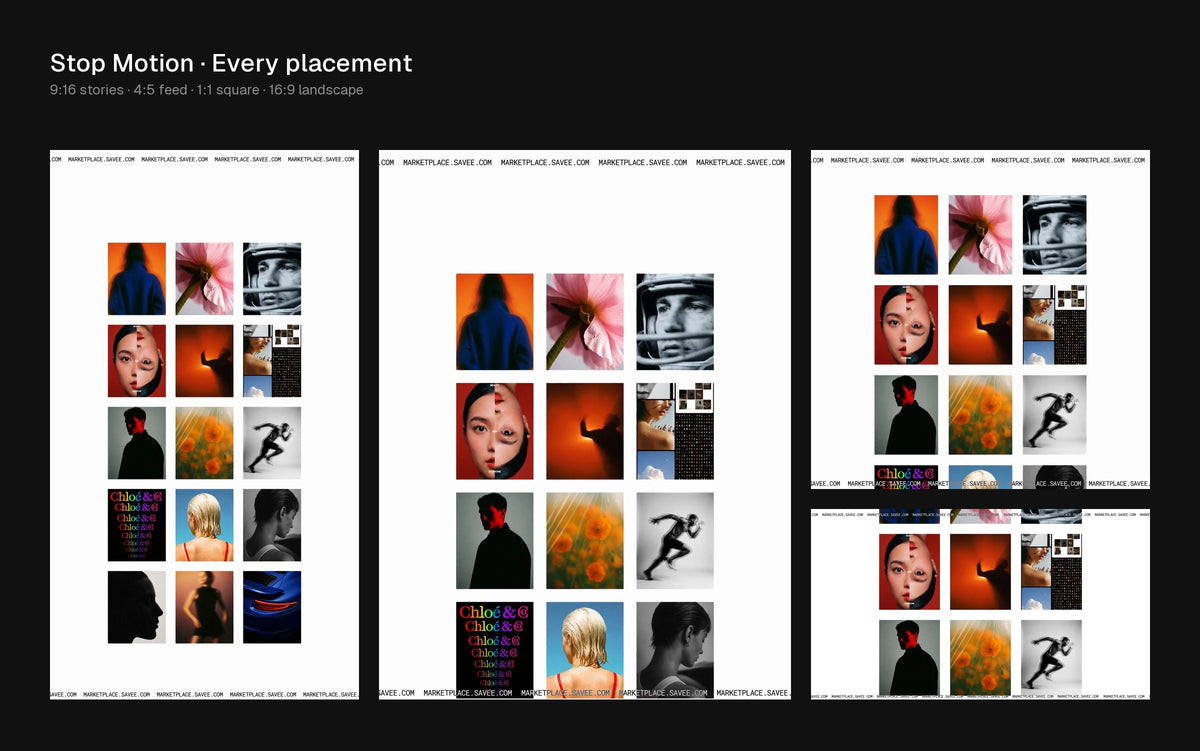Select the grayscale woman looking down thumbnail in the feed panel
This screenshot has width=1200, height=751.
point(675,649)
